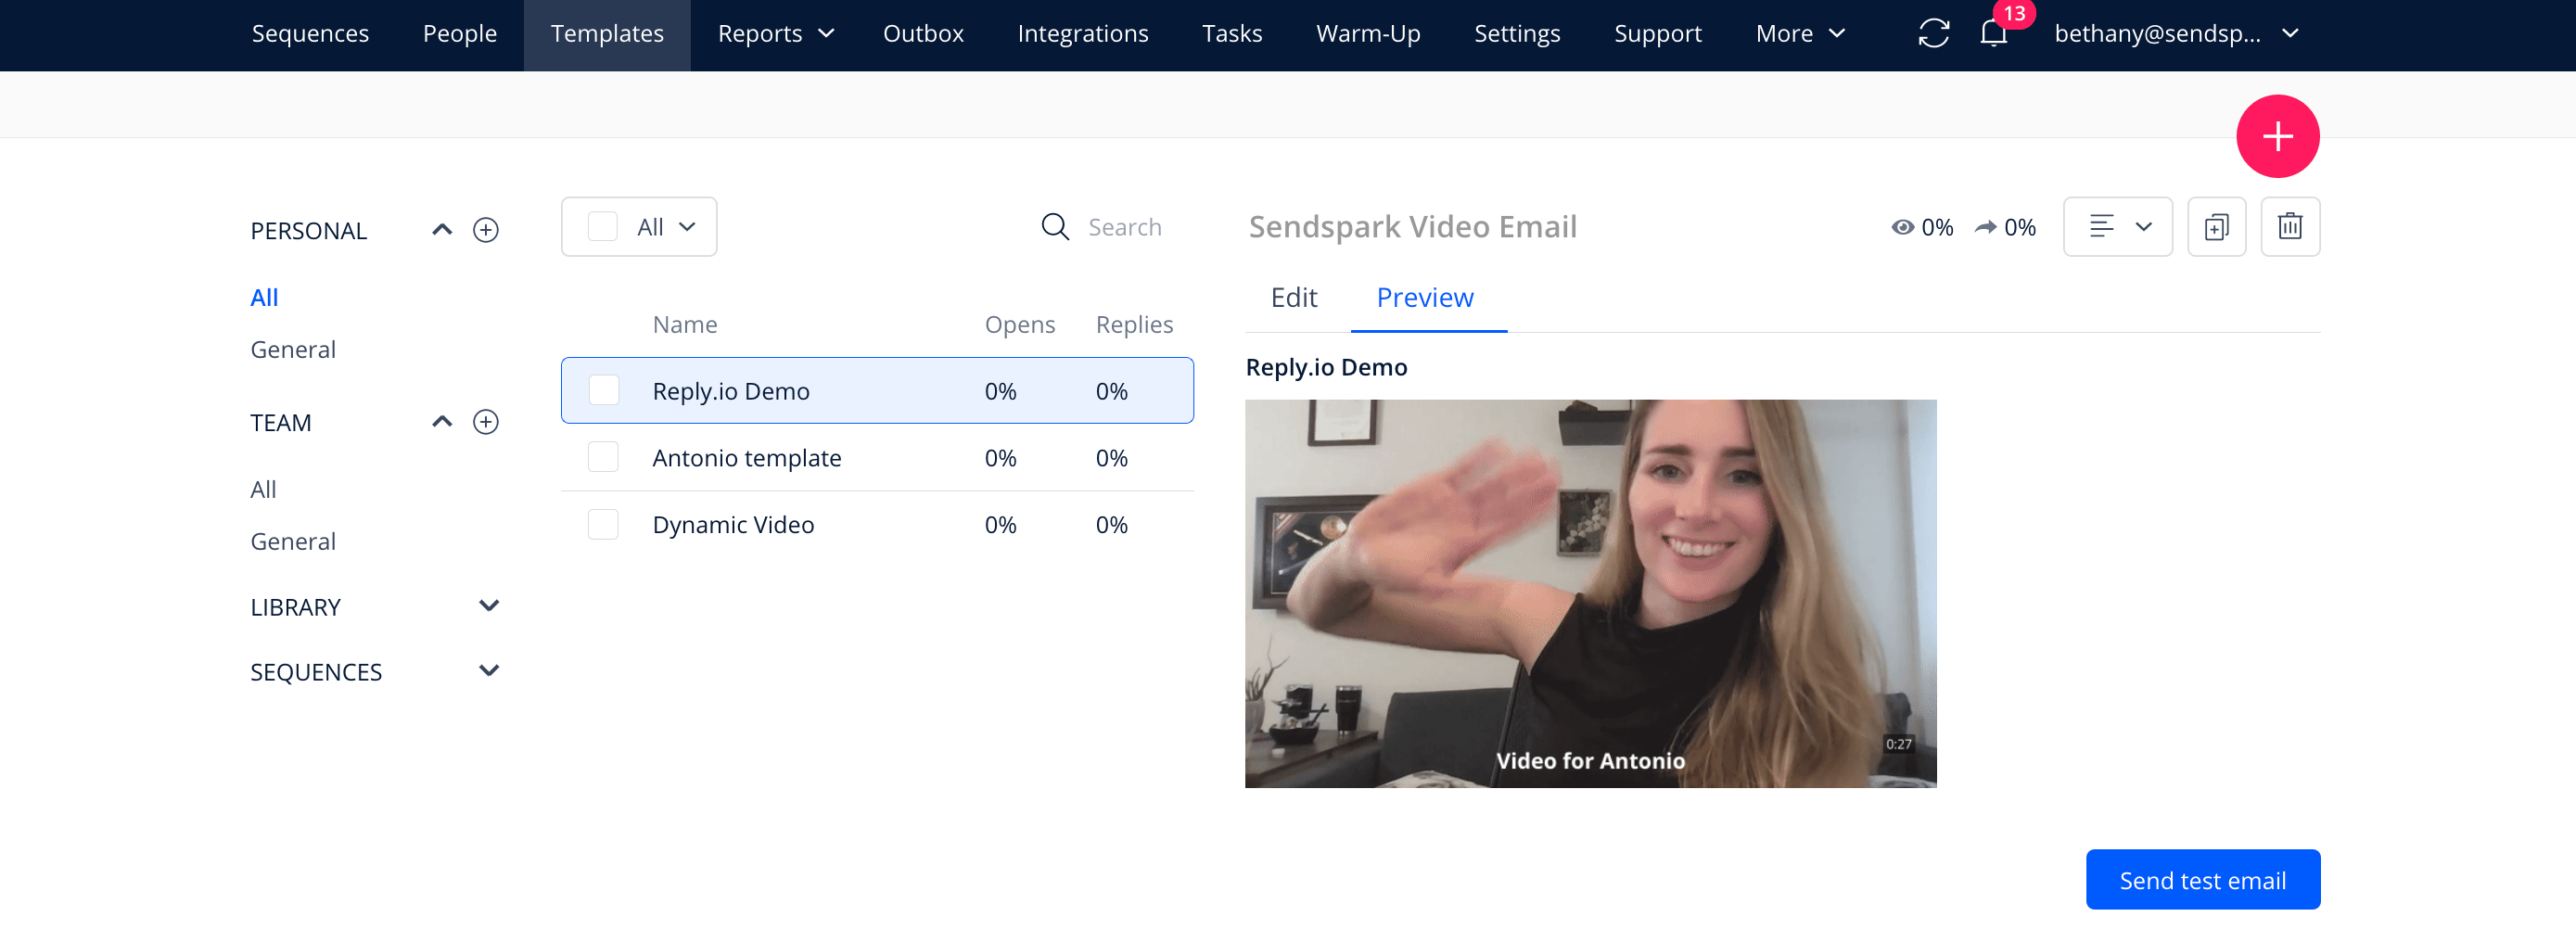Viewport: 2576px width, 942px height.
Task: Select the Antonio template row
Action: point(877,457)
